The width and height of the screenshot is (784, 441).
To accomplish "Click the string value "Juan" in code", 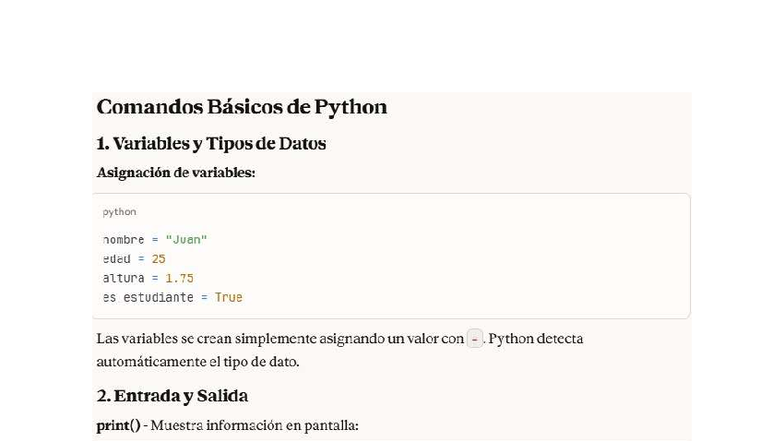I will [186, 240].
